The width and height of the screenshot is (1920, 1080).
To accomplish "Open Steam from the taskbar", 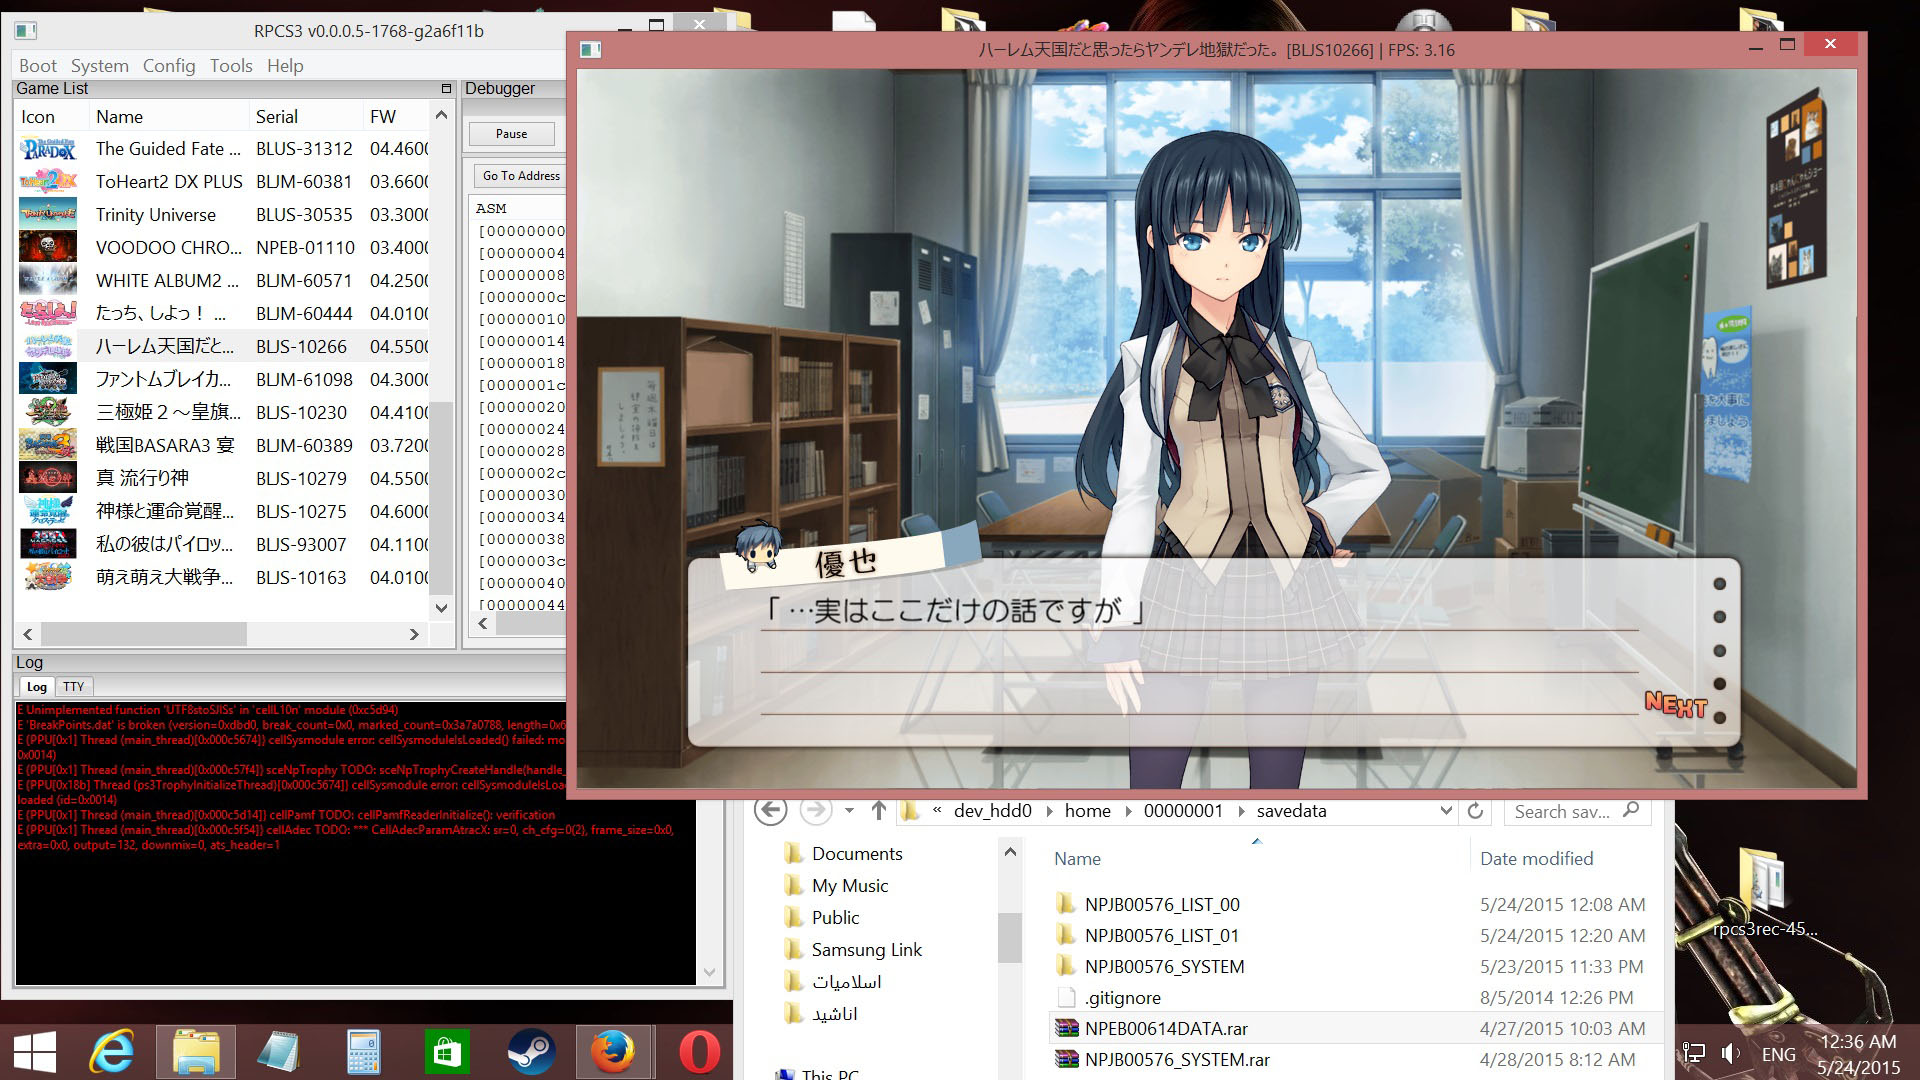I will coord(531,1052).
